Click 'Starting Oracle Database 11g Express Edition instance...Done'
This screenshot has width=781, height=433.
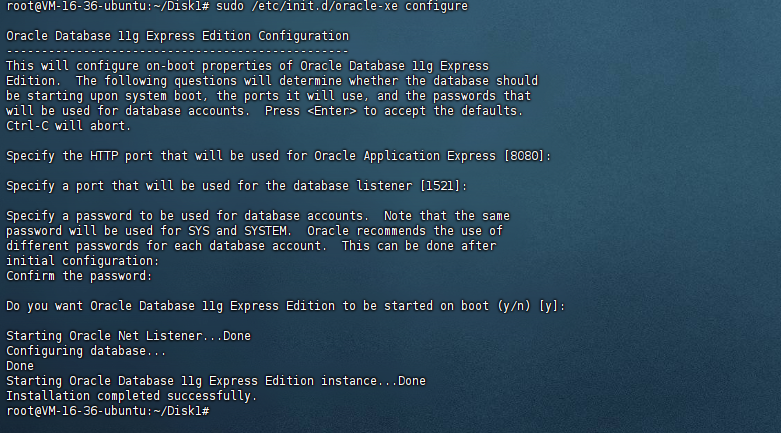(x=216, y=381)
